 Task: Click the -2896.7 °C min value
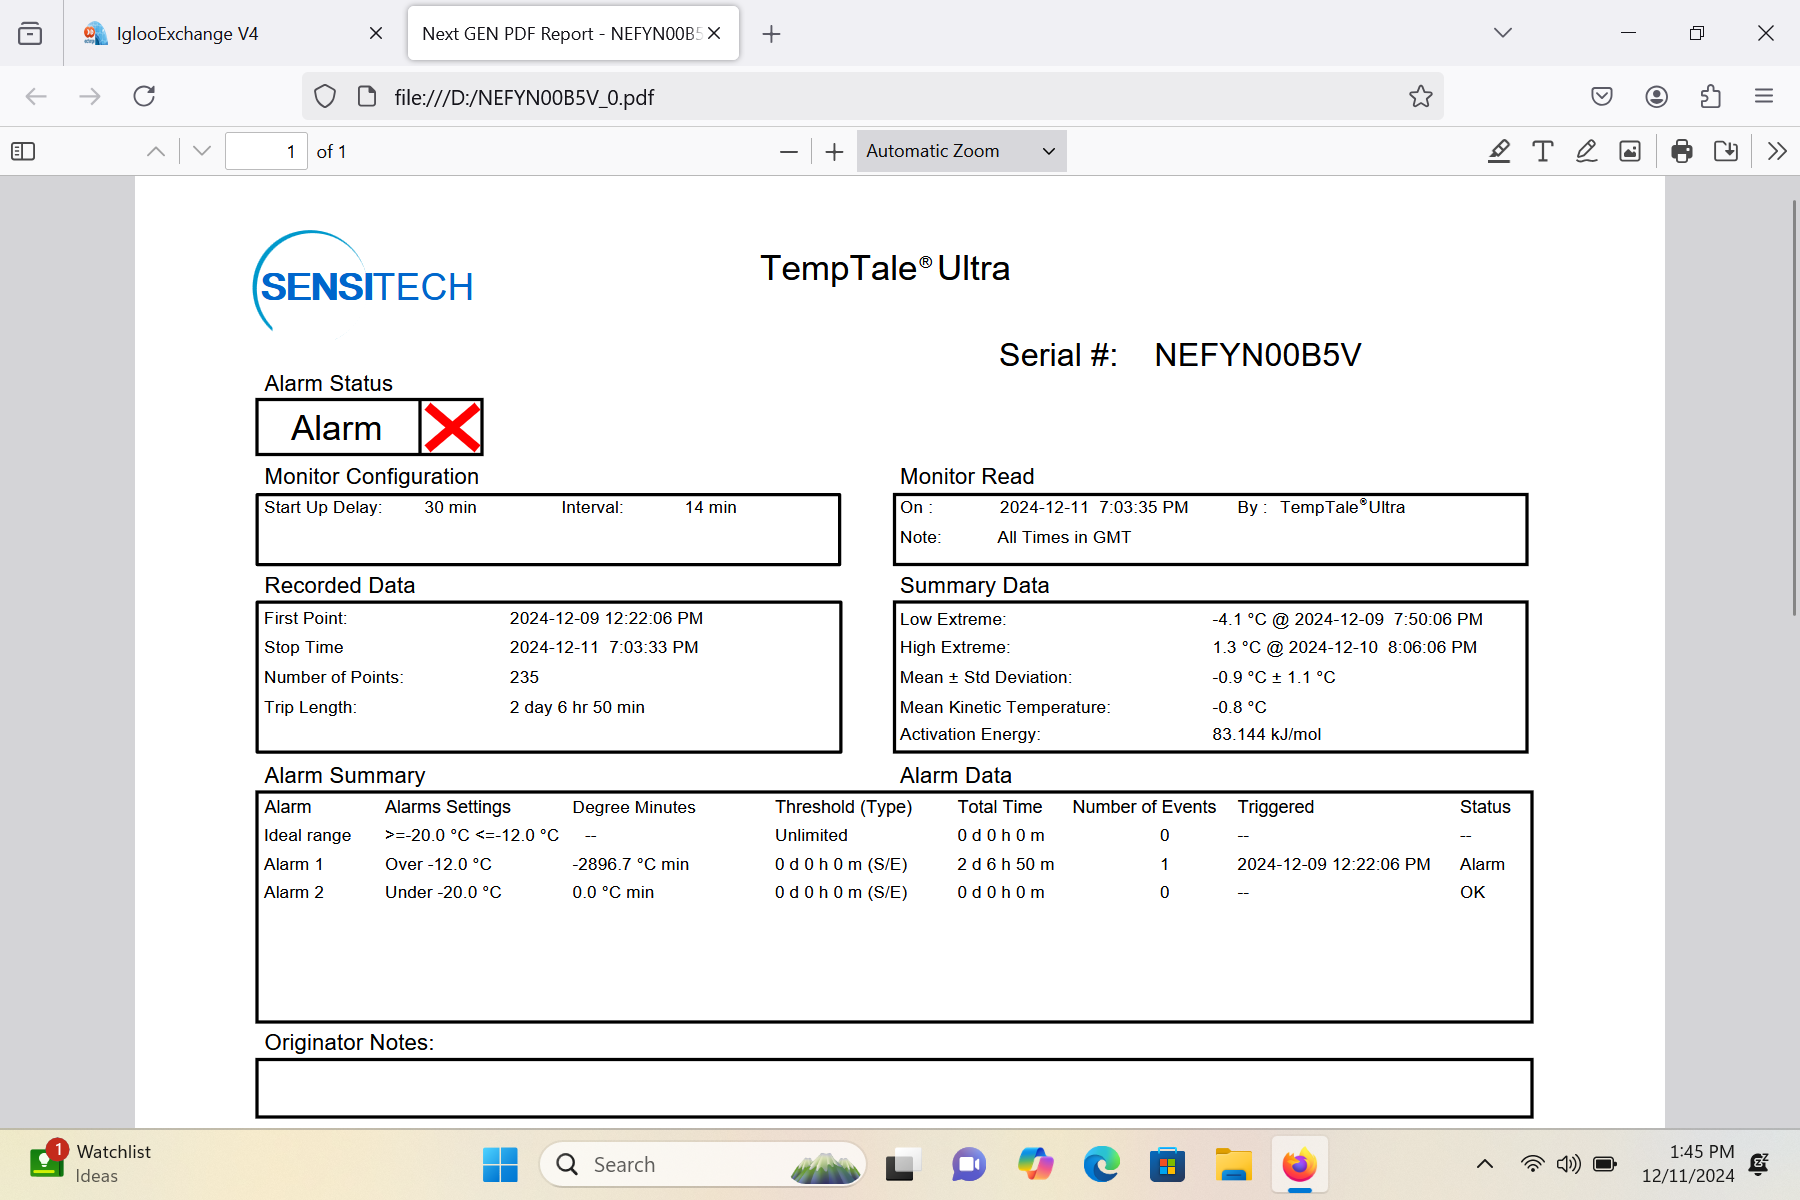point(630,864)
